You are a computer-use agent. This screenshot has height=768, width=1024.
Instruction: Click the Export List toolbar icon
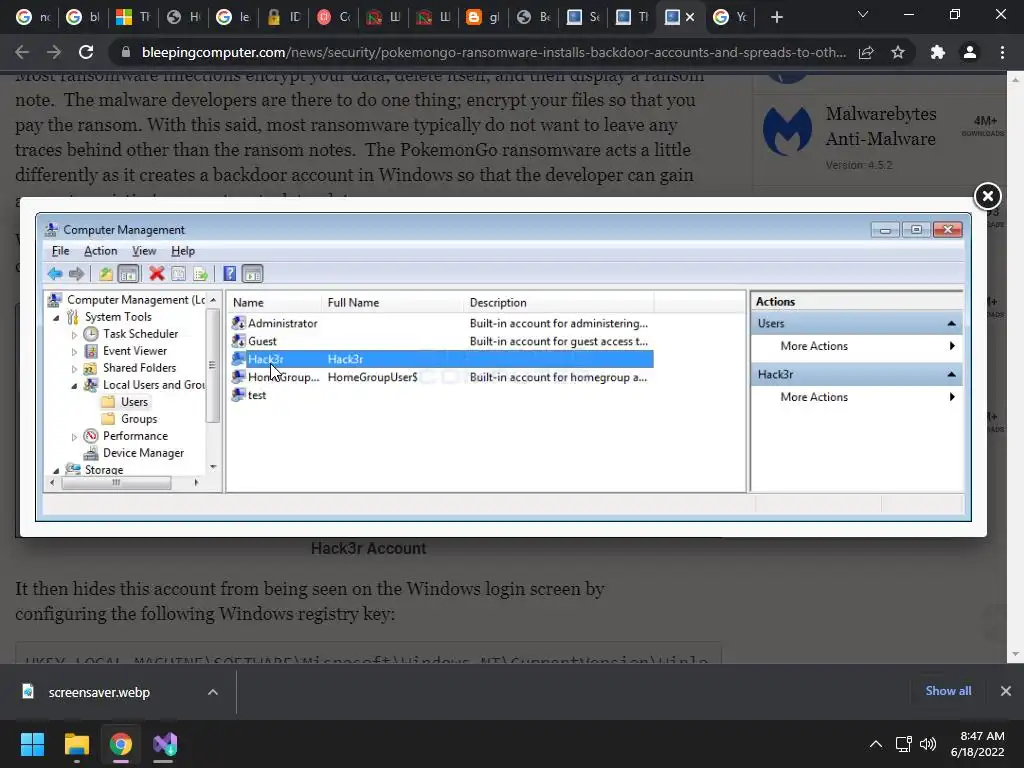point(200,274)
